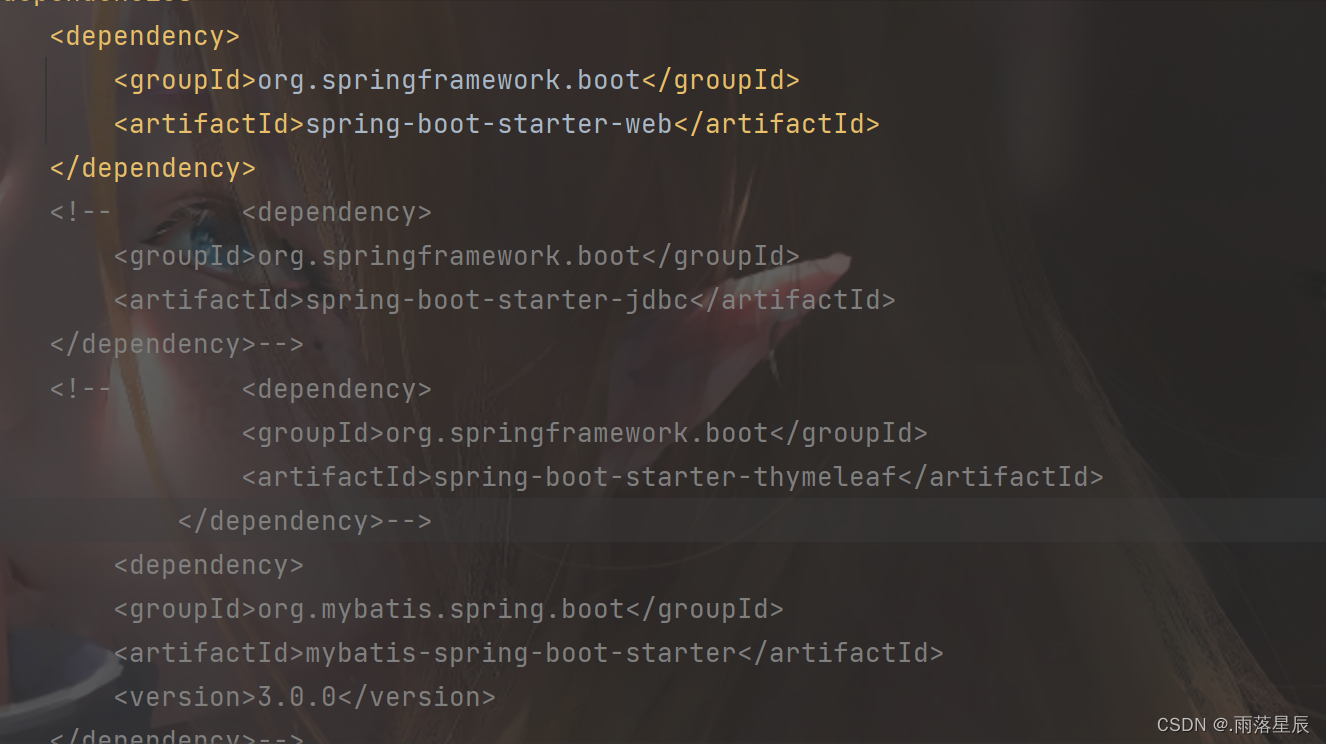Click the version 3.0.0 line
Viewport: 1326px width, 744px height.
pyautogui.click(x=304, y=697)
